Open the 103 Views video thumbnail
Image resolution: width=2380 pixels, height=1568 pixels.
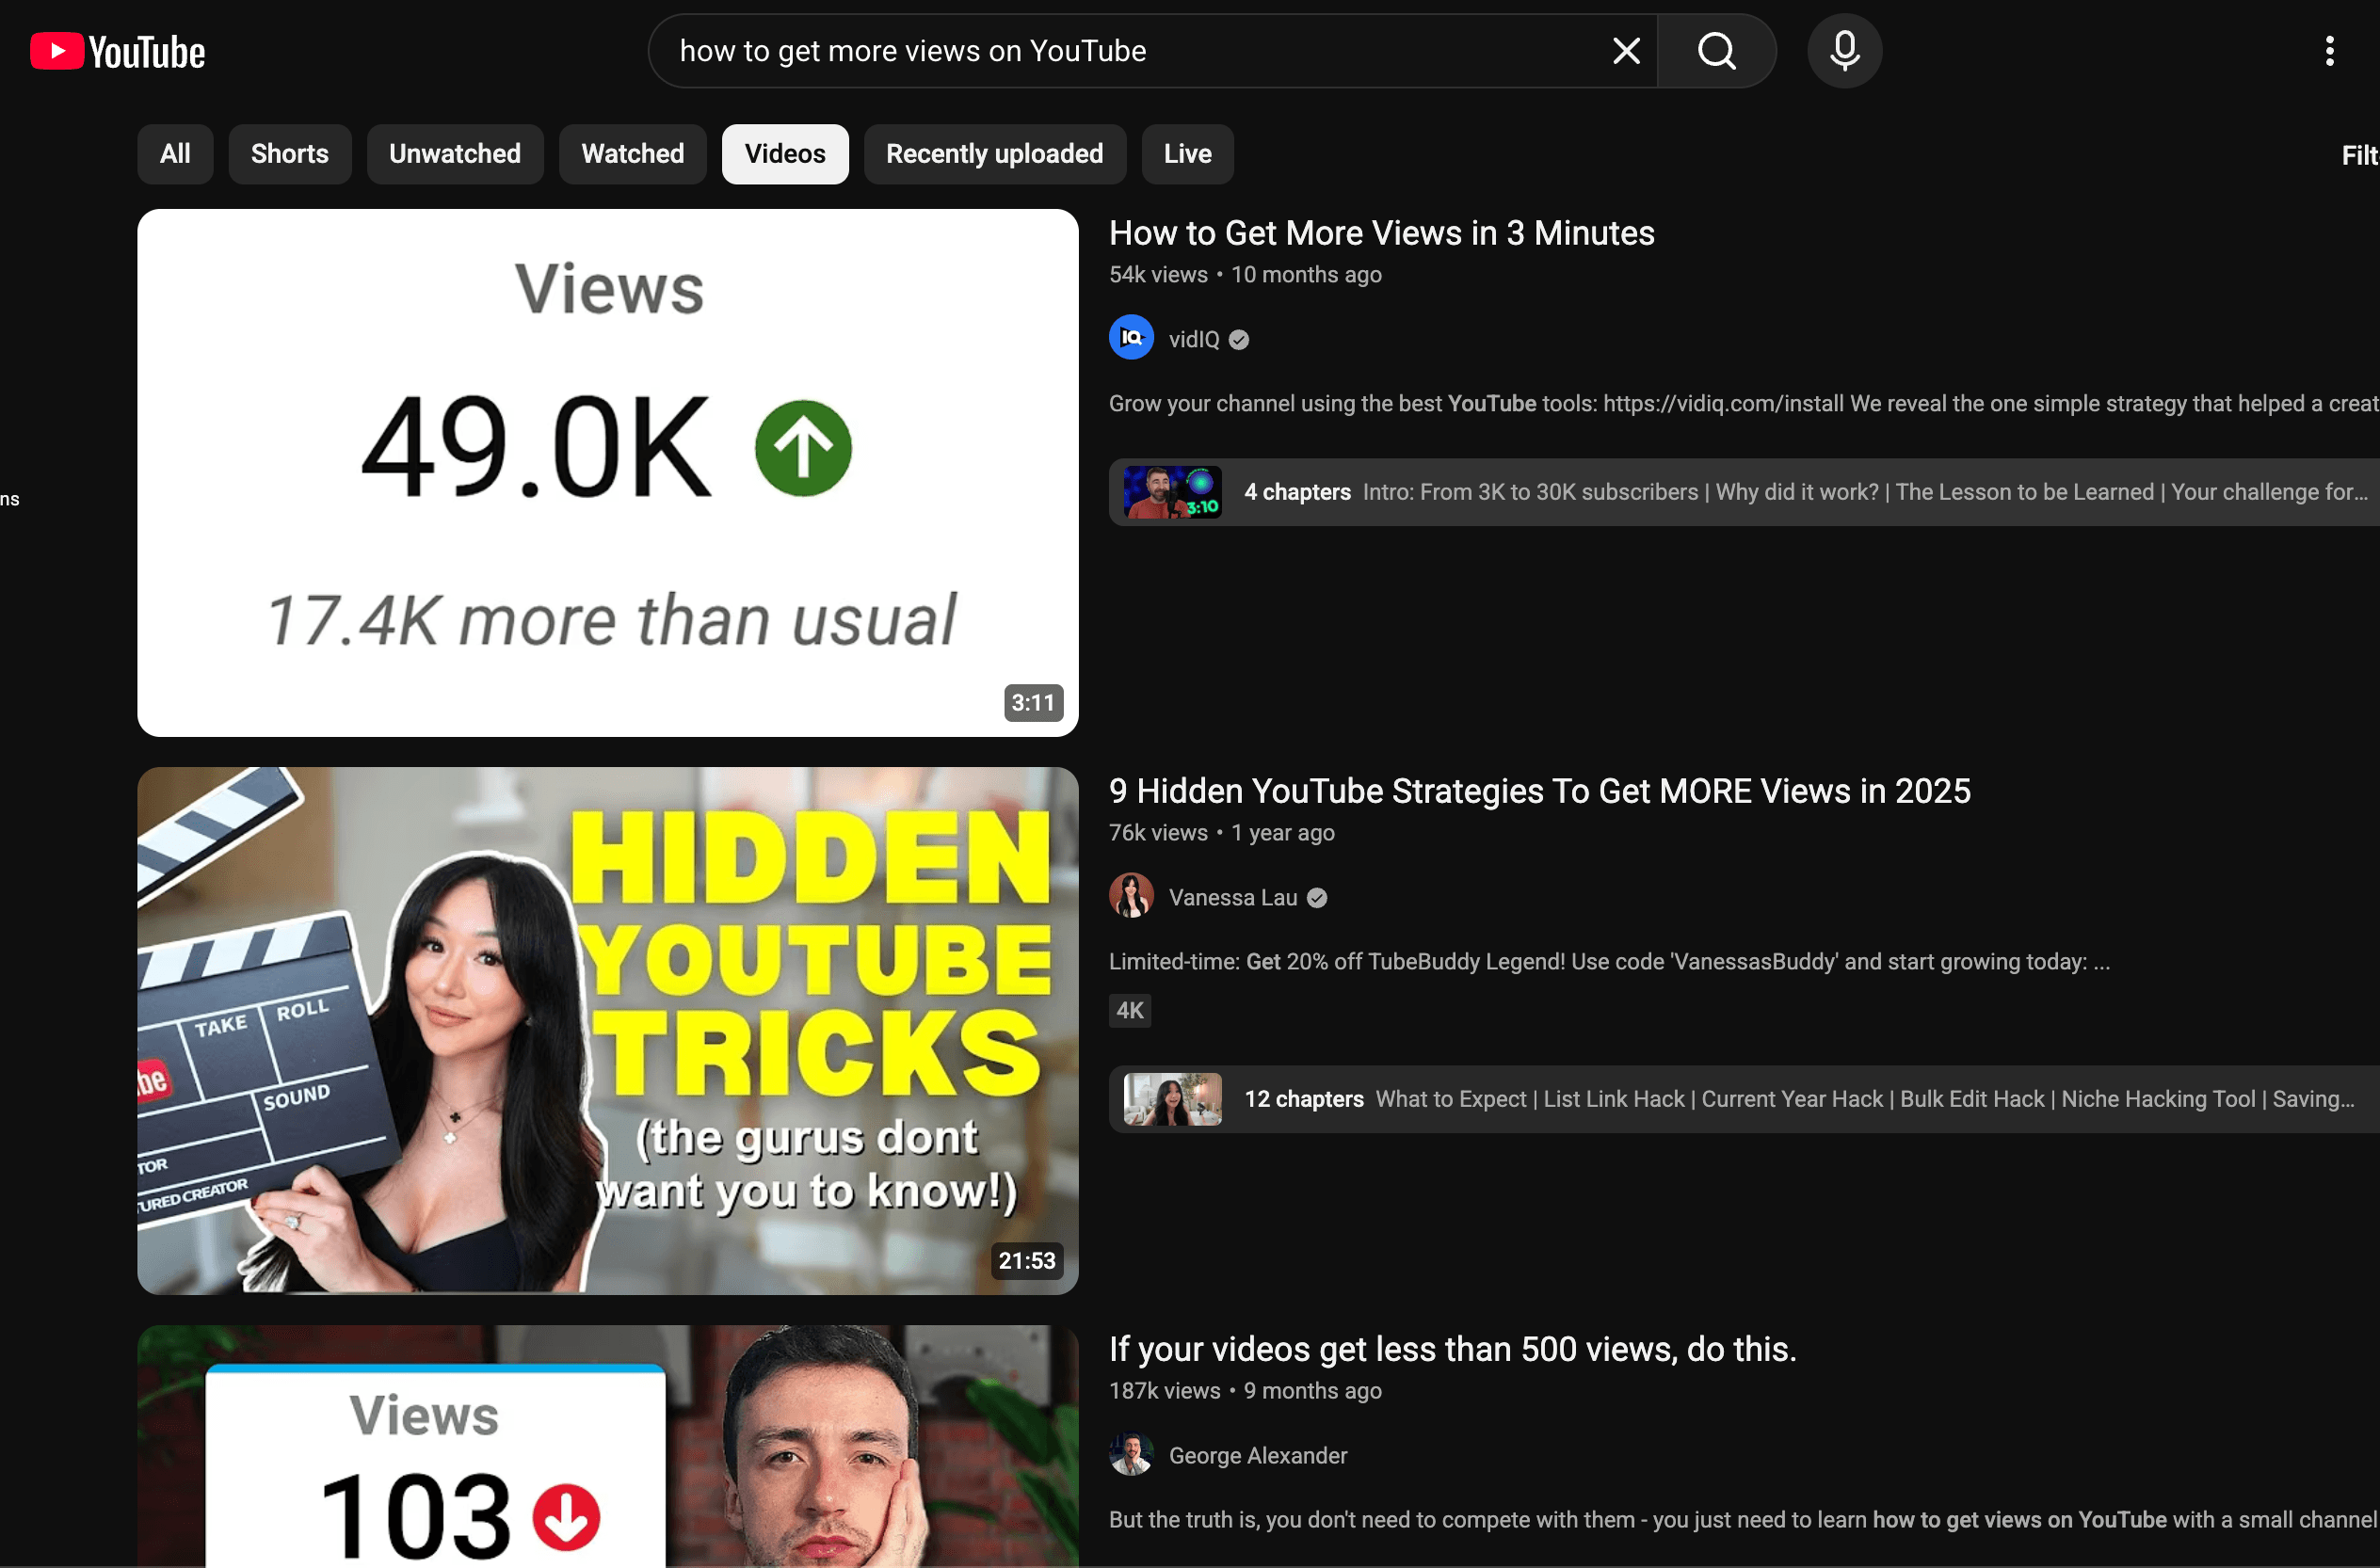608,1446
